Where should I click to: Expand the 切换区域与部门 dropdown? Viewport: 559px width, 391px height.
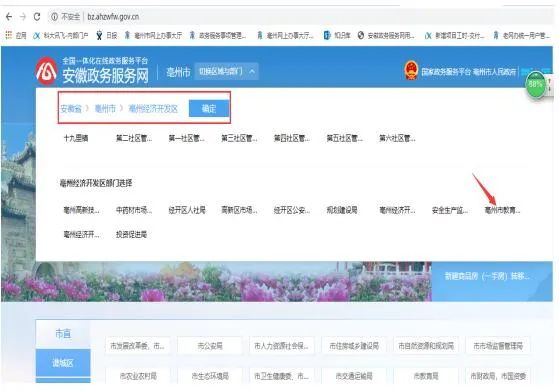pos(226,71)
